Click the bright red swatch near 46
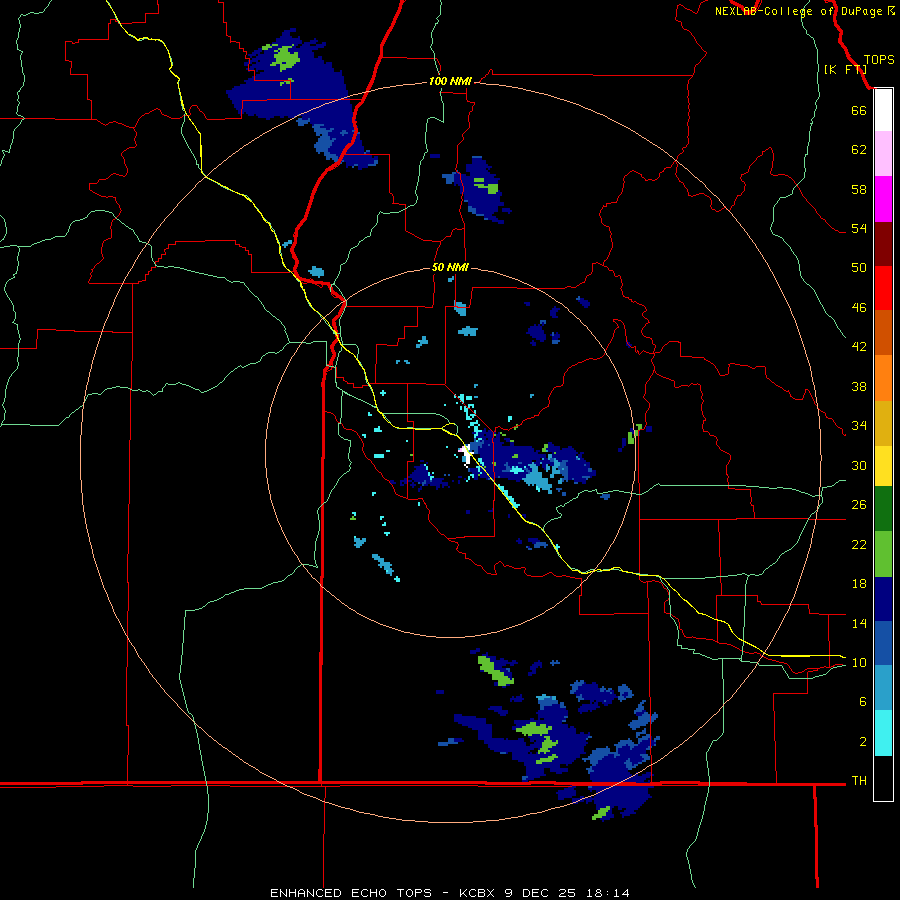 [x=883, y=288]
